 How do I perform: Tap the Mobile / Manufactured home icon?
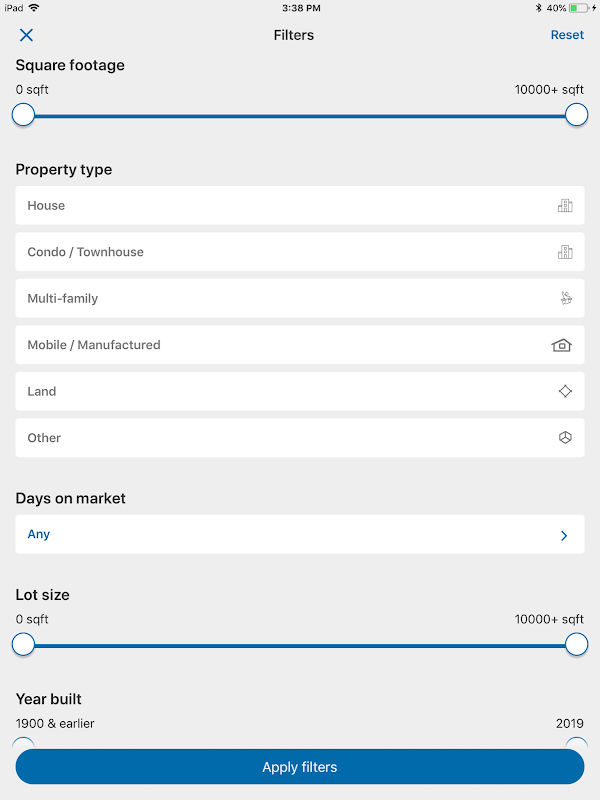562,345
